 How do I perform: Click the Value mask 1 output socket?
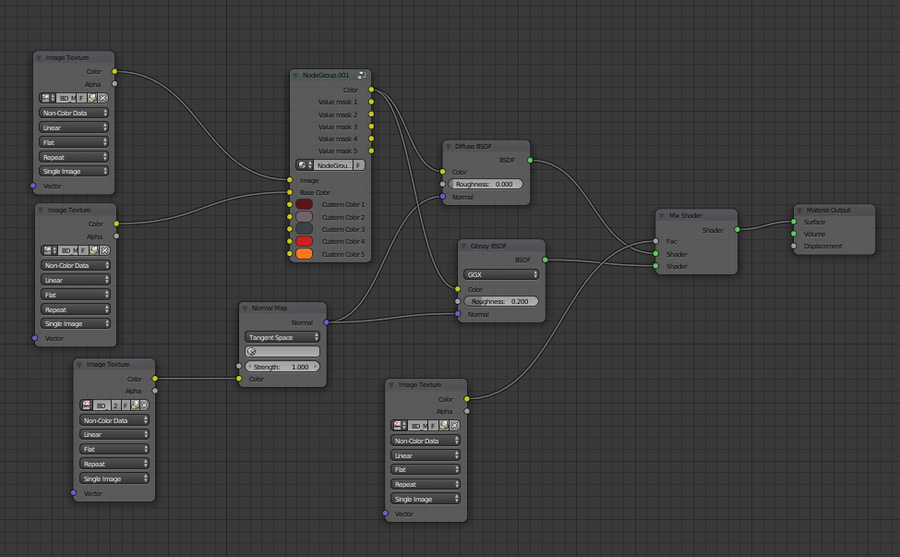tap(371, 102)
